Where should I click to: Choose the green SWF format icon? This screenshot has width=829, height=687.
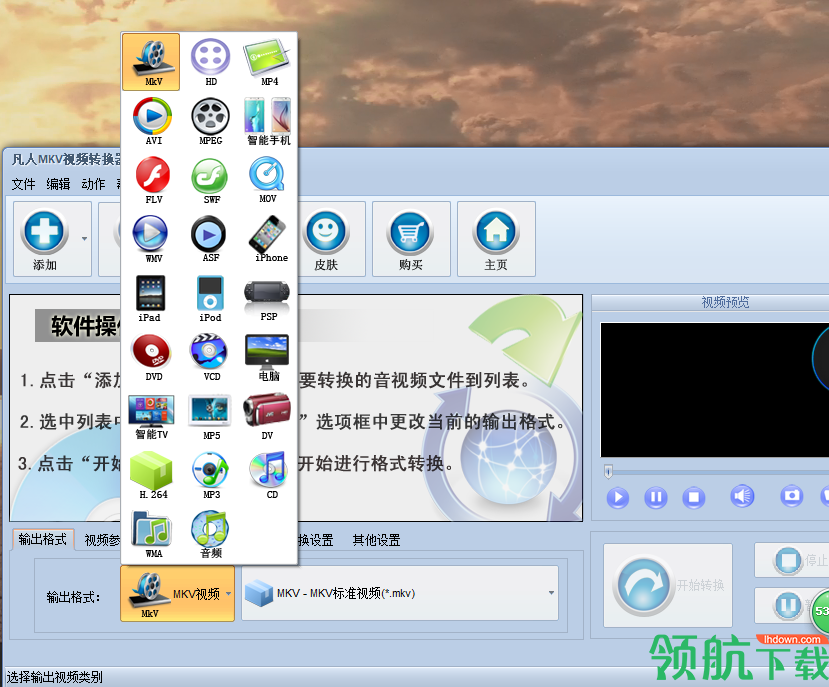[x=210, y=180]
